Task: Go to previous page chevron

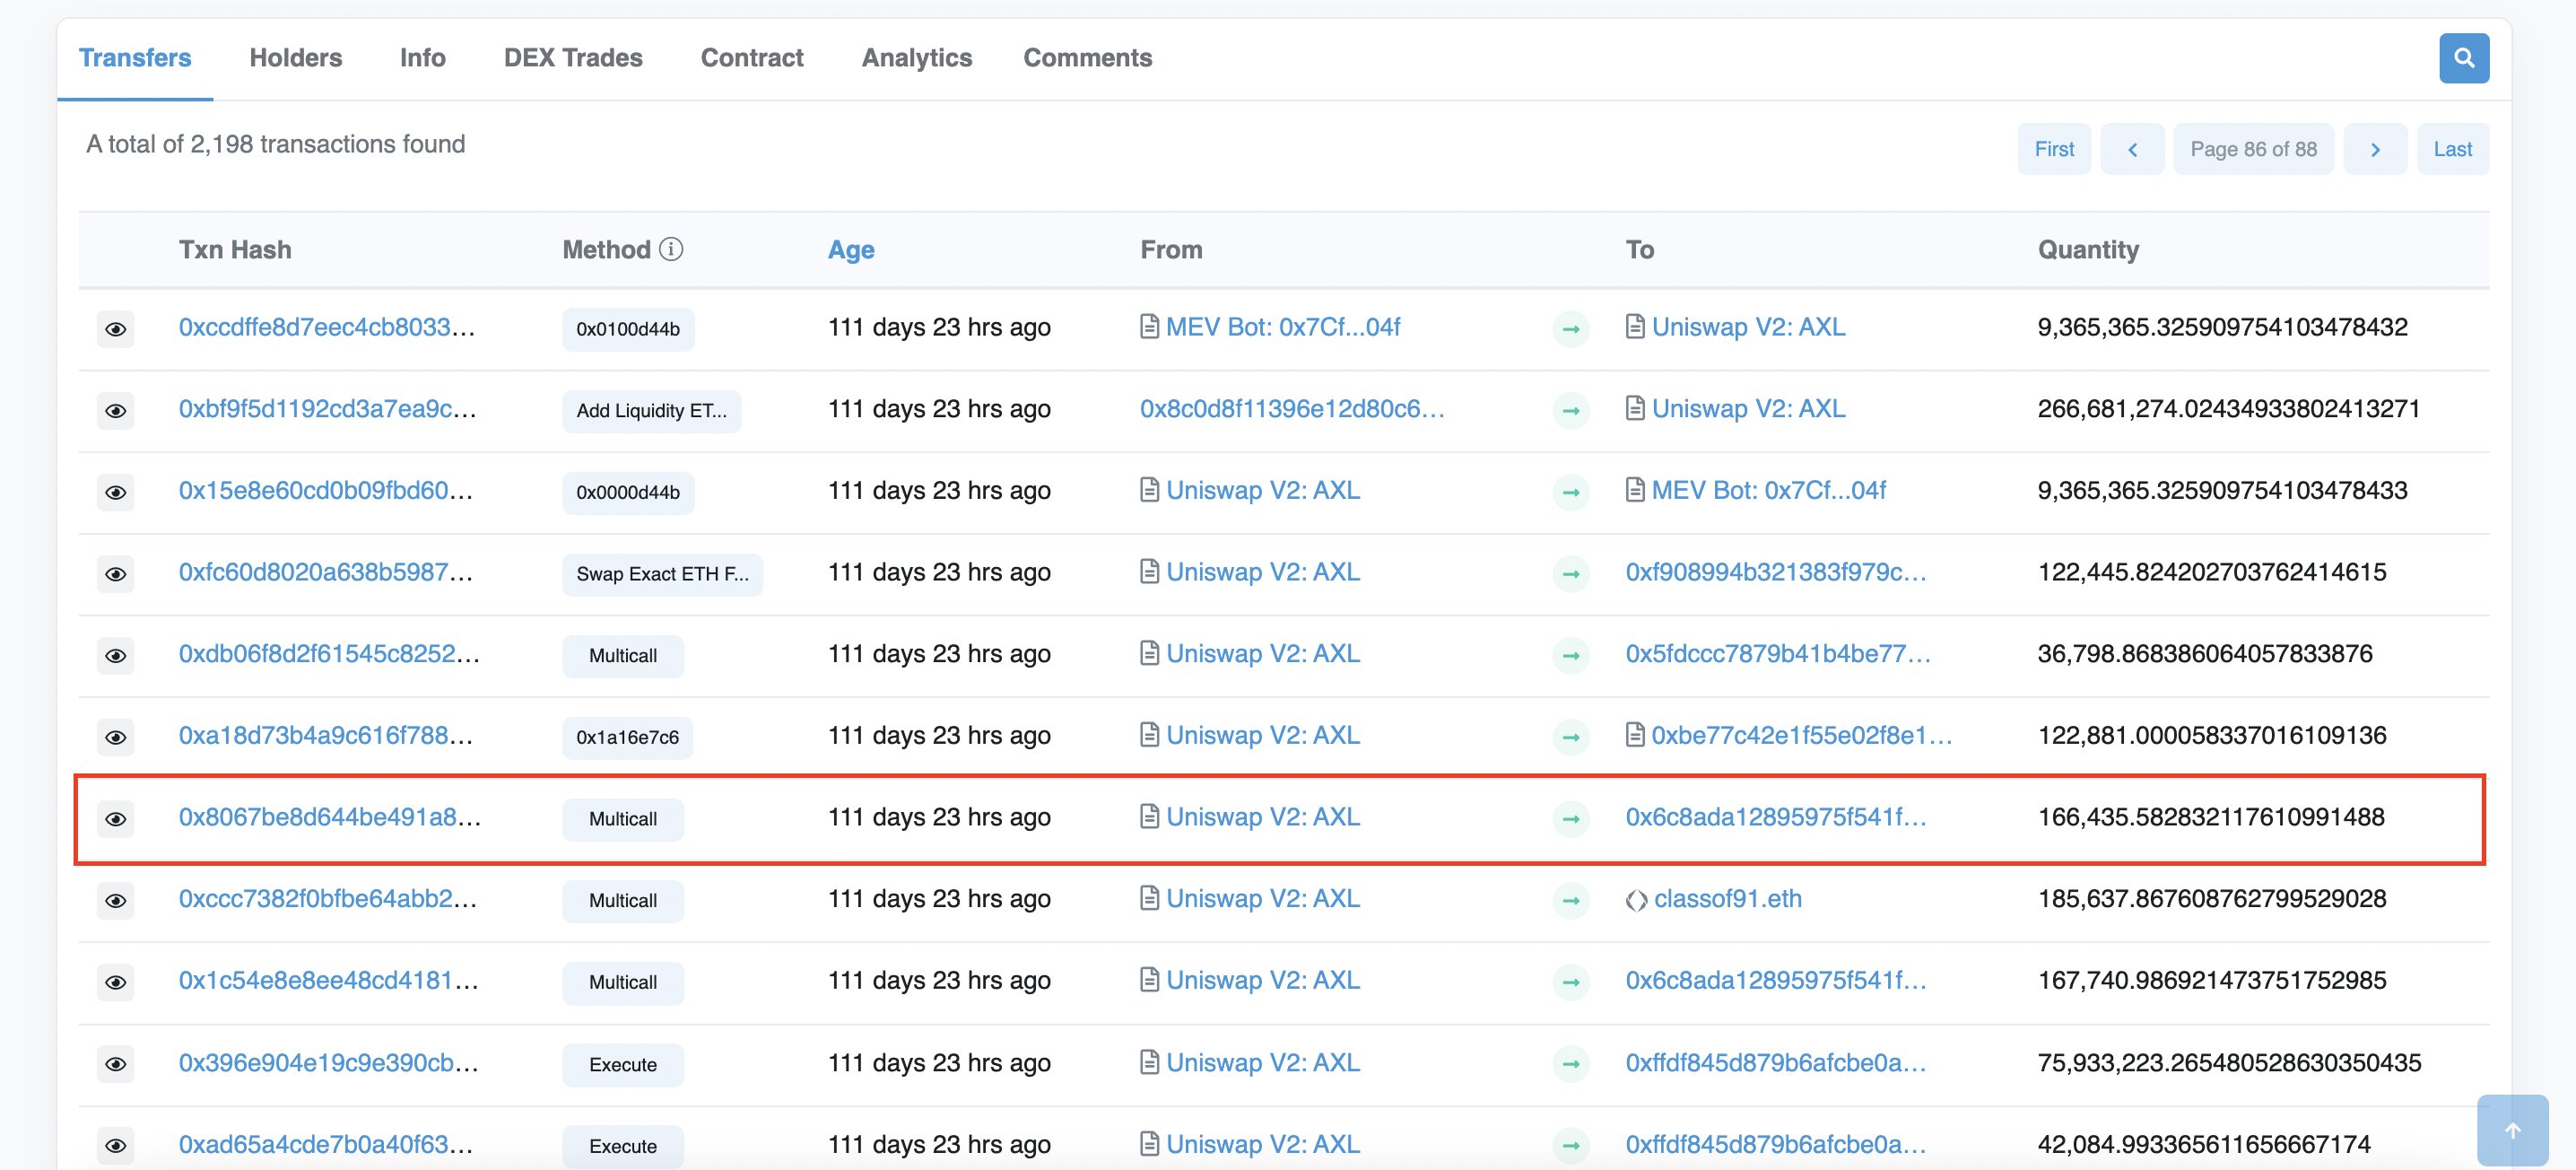Action: (x=2131, y=149)
